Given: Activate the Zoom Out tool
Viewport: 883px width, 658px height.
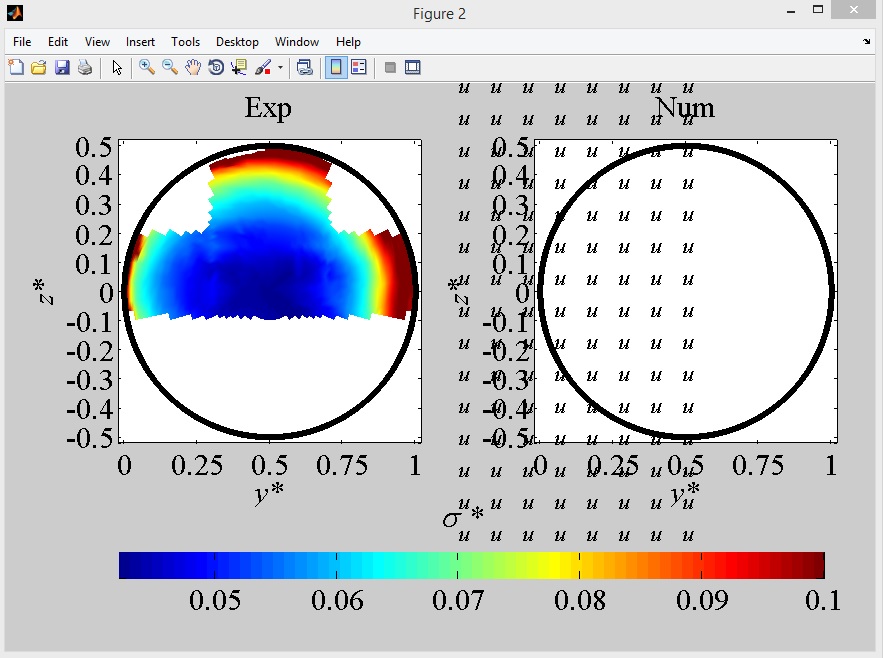Looking at the screenshot, I should point(170,68).
